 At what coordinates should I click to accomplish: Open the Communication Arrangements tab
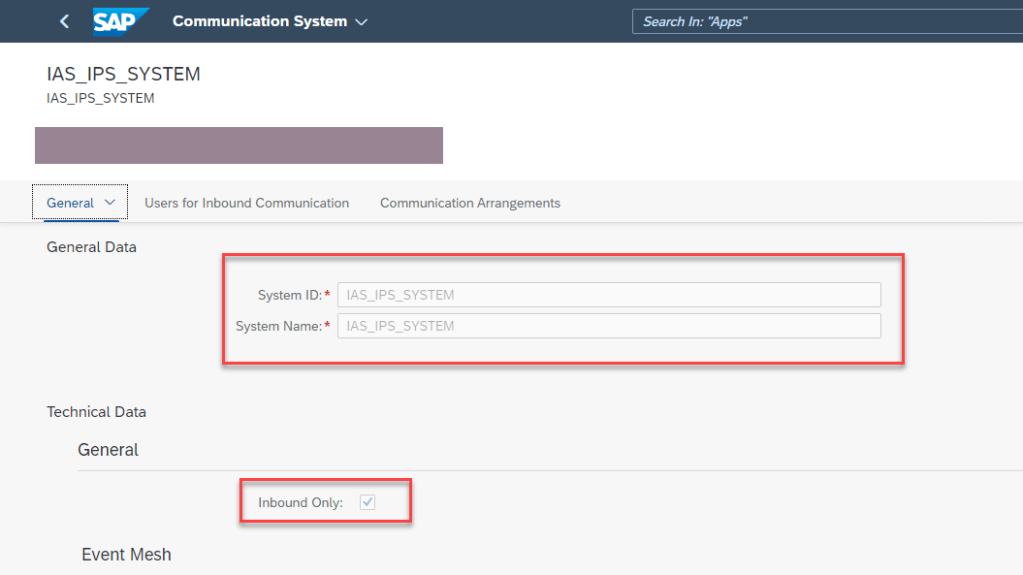click(x=470, y=203)
